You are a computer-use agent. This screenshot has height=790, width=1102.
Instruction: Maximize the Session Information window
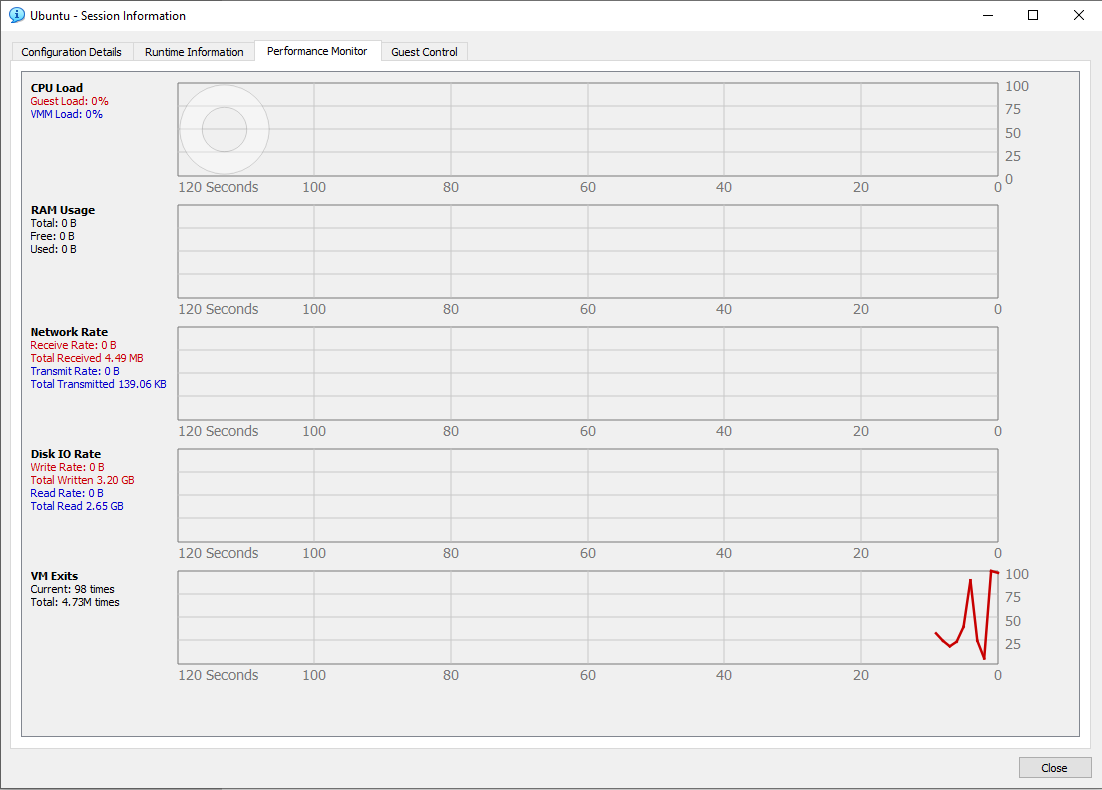[1033, 15]
